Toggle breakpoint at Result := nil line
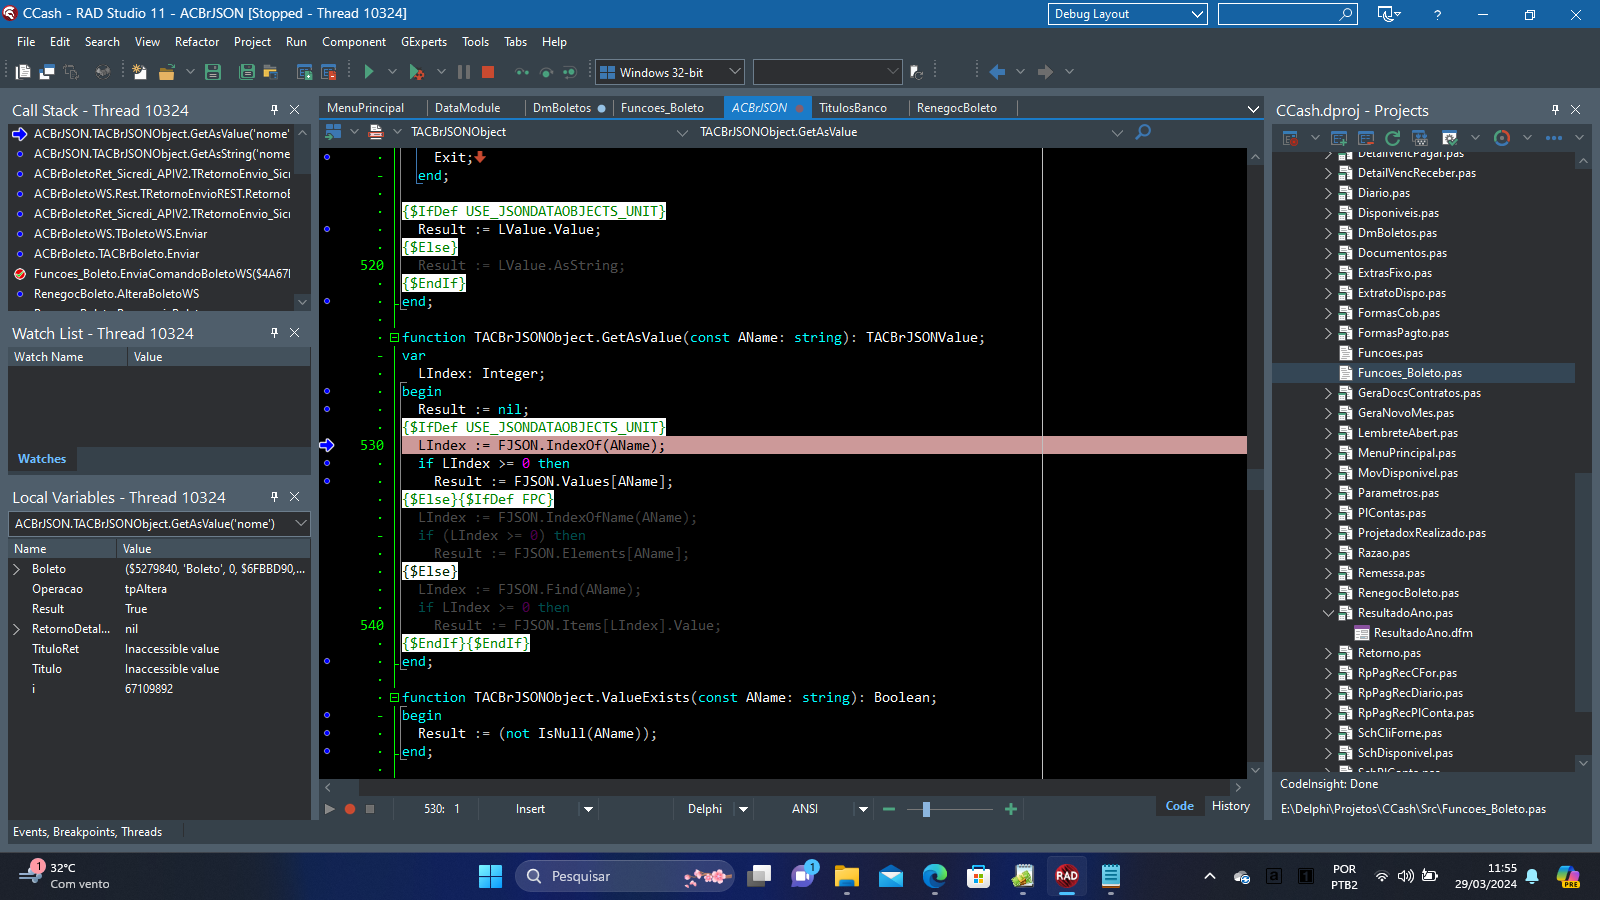1600x900 pixels. 327,409
